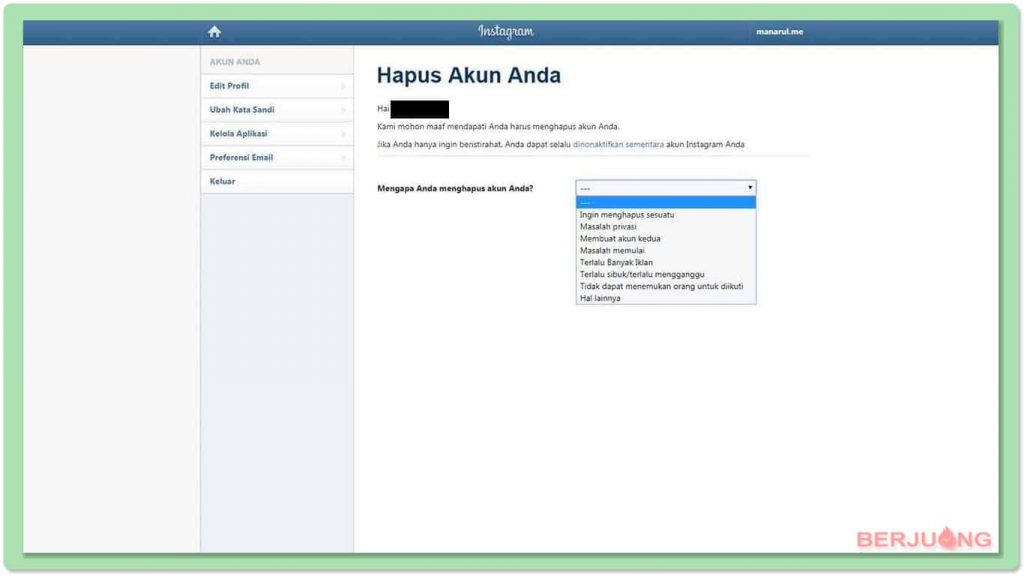
Task: Collapse the reason dropdown via its arrow
Action: 750,187
